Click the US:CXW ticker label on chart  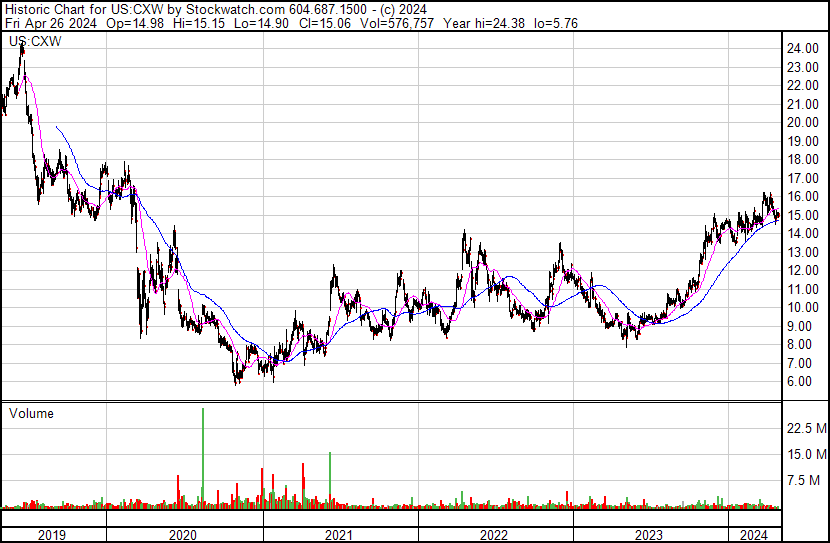(x=31, y=41)
